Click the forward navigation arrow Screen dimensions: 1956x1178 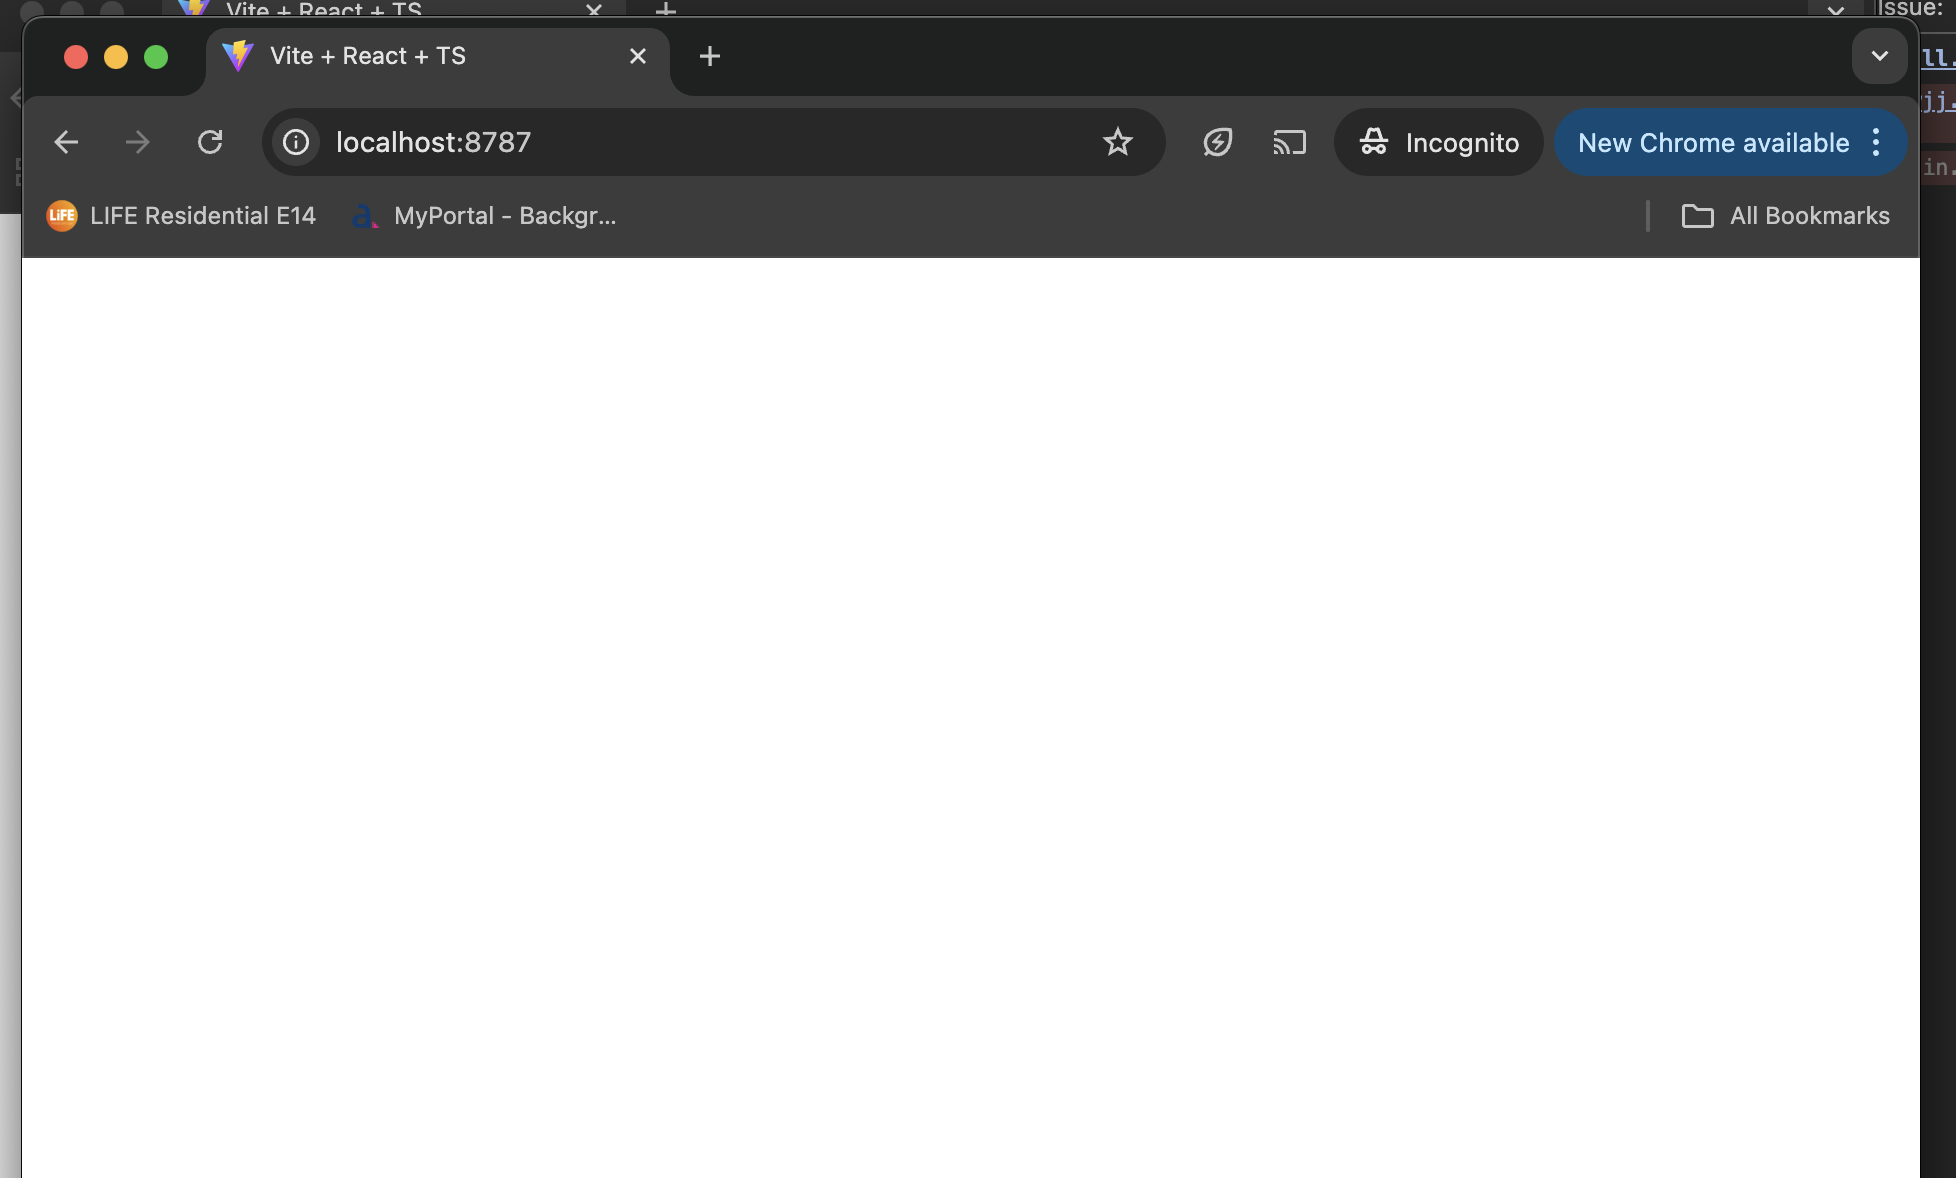(137, 142)
